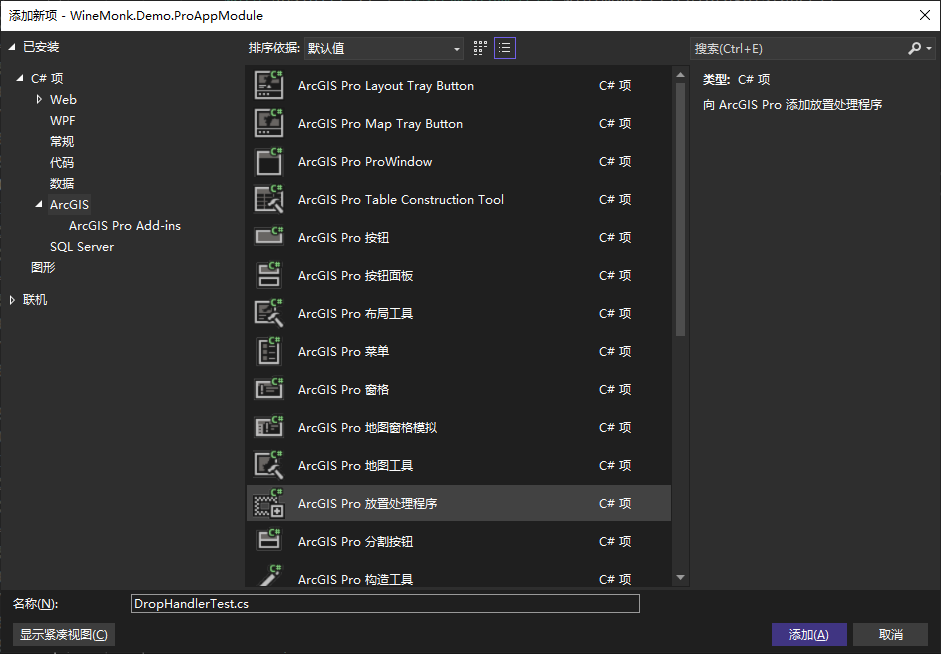Click the ArcGIS Pro 菜单 template icon
Screen dimensions: 941x654
click(269, 351)
